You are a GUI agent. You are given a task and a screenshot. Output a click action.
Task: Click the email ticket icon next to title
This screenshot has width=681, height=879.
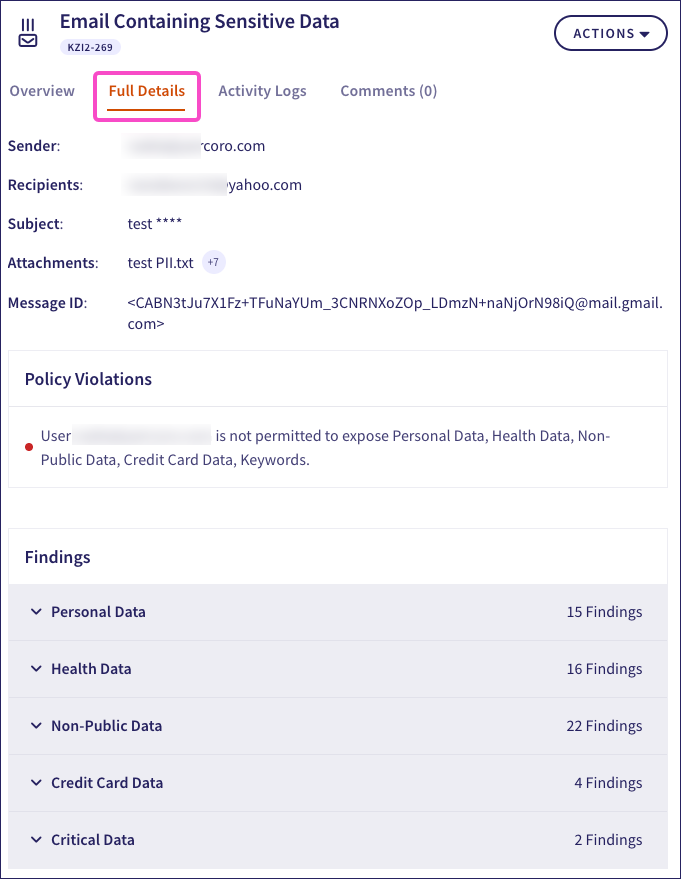(28, 33)
